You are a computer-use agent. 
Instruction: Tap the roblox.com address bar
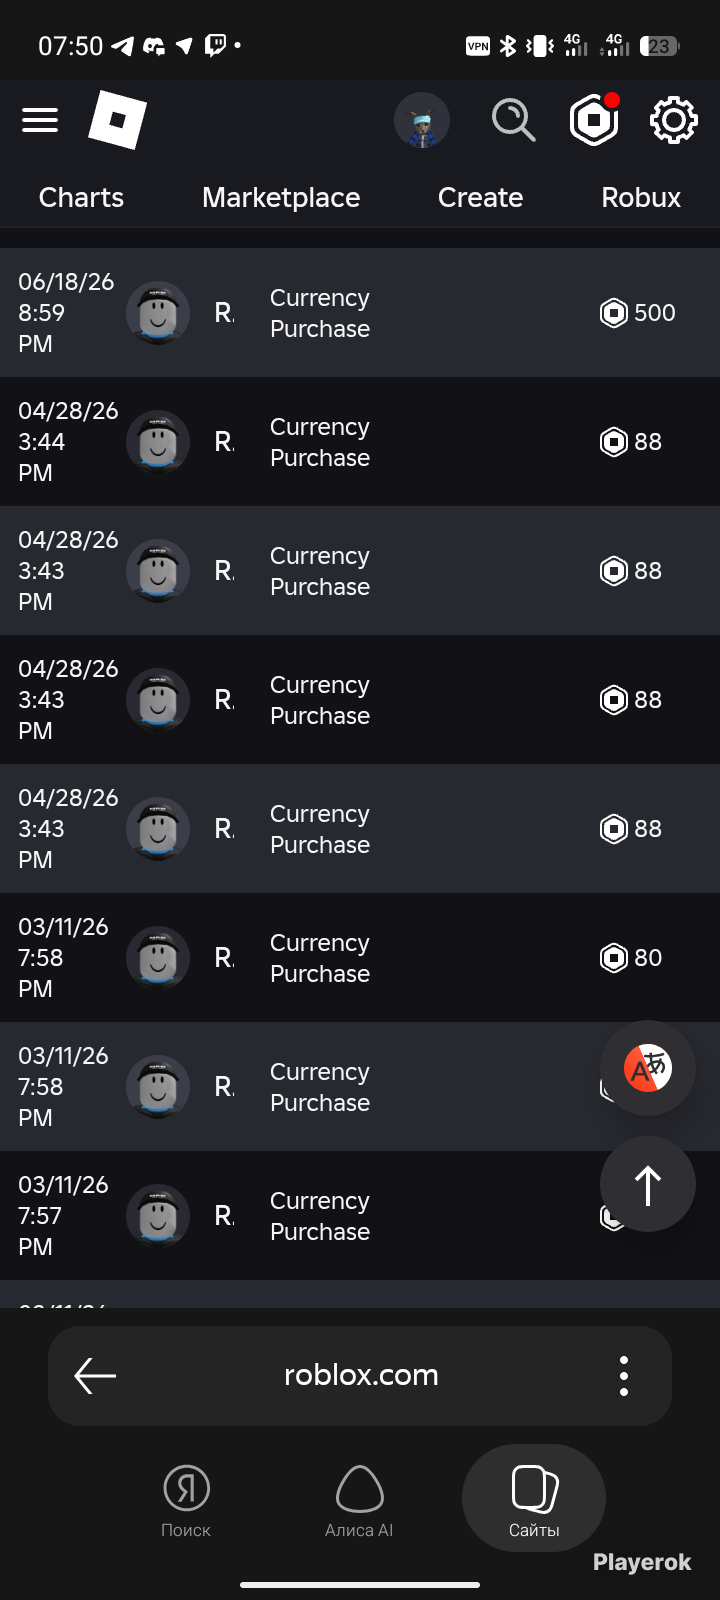tap(361, 1375)
